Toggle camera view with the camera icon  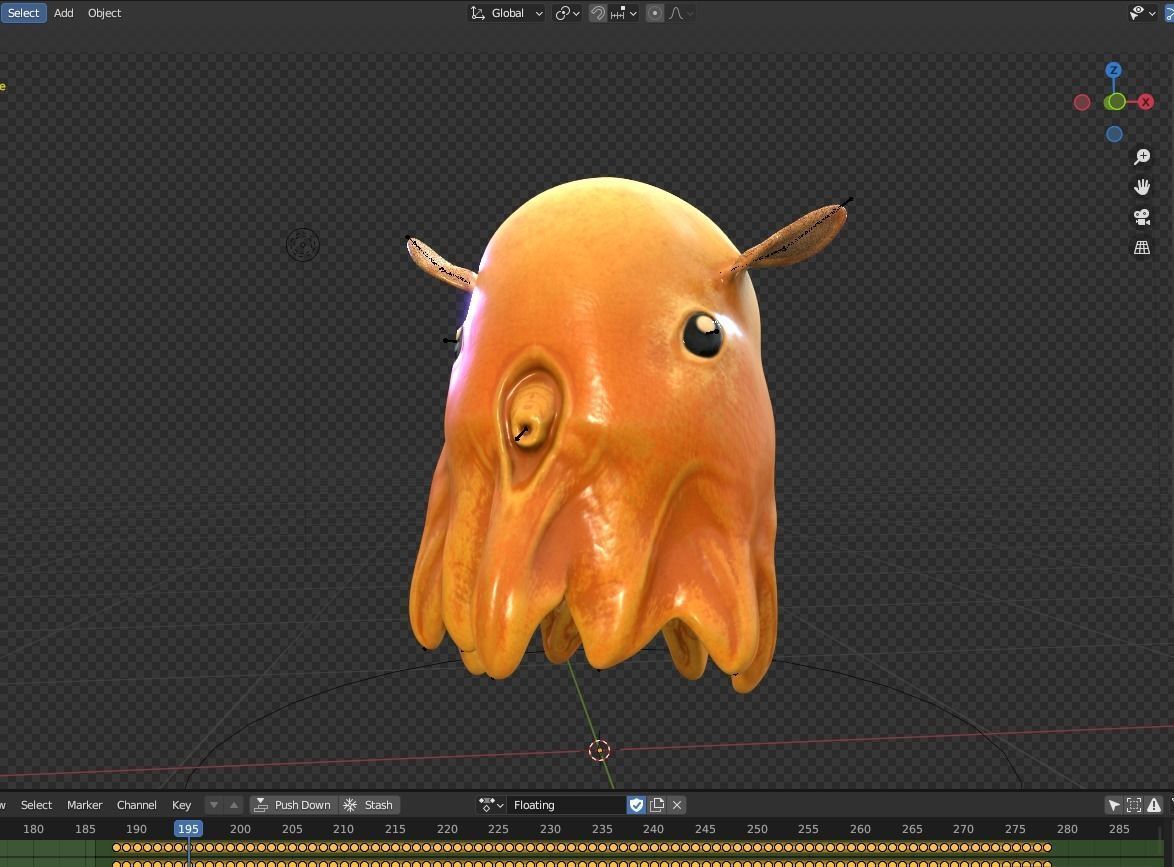1142,217
